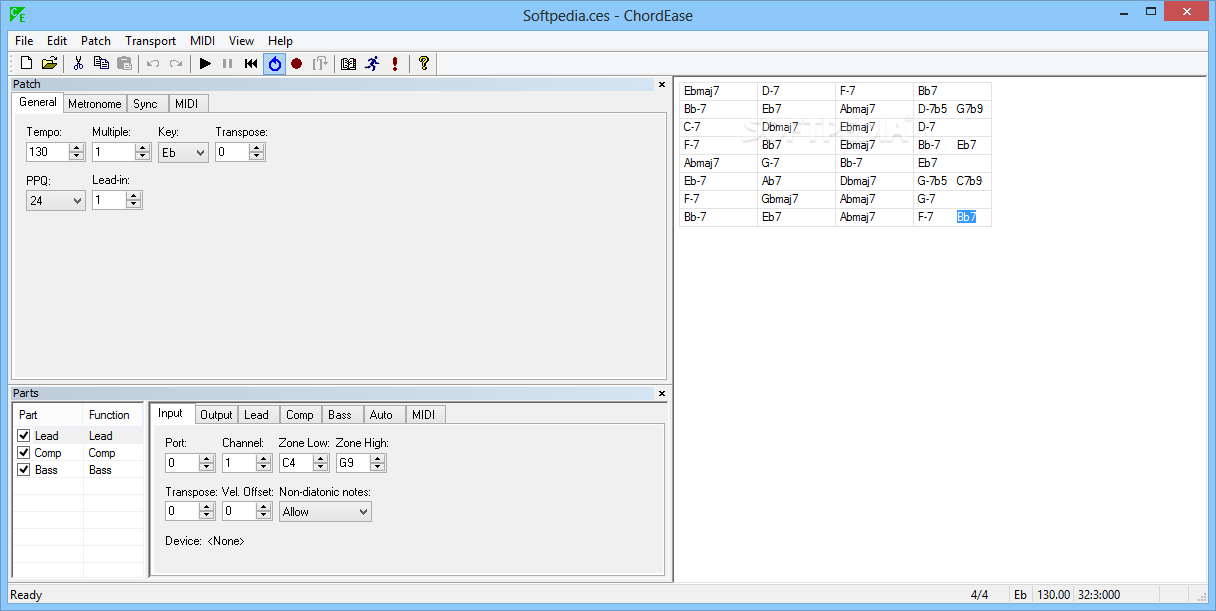
Task: Expand the PPQ dropdown set to 24
Action: click(x=56, y=201)
